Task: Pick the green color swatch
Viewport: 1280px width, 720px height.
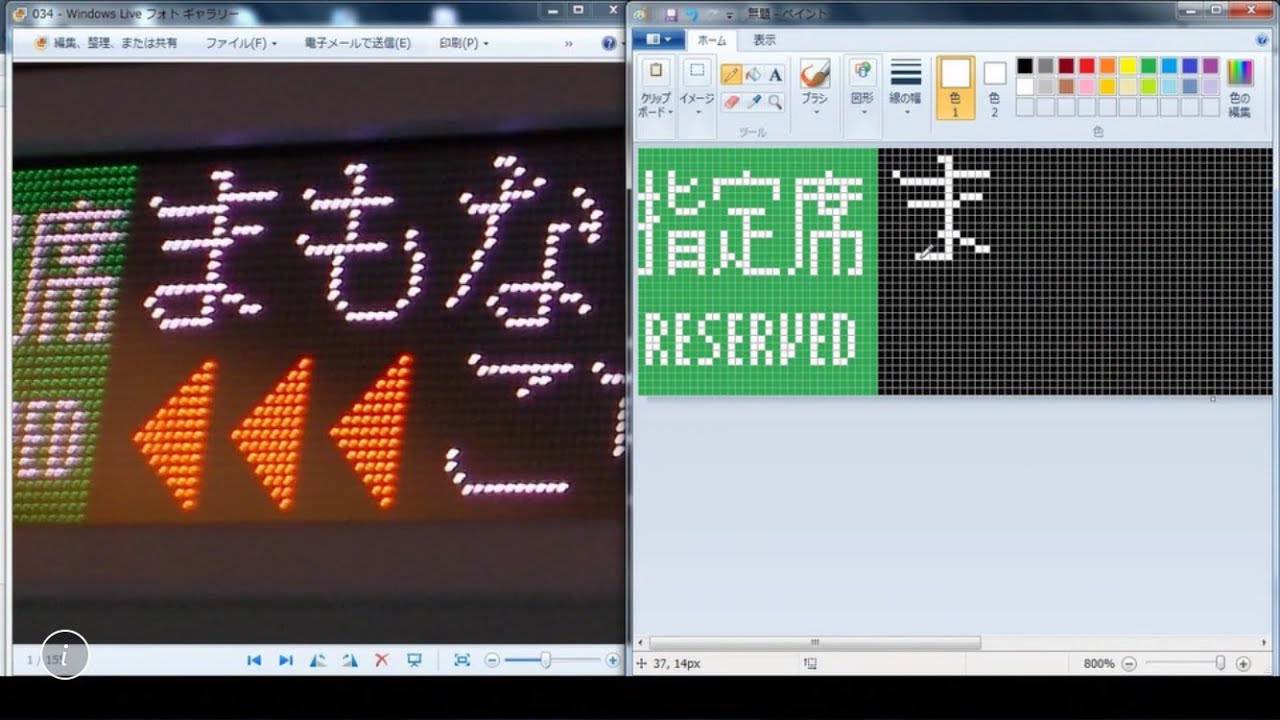Action: 1148,66
